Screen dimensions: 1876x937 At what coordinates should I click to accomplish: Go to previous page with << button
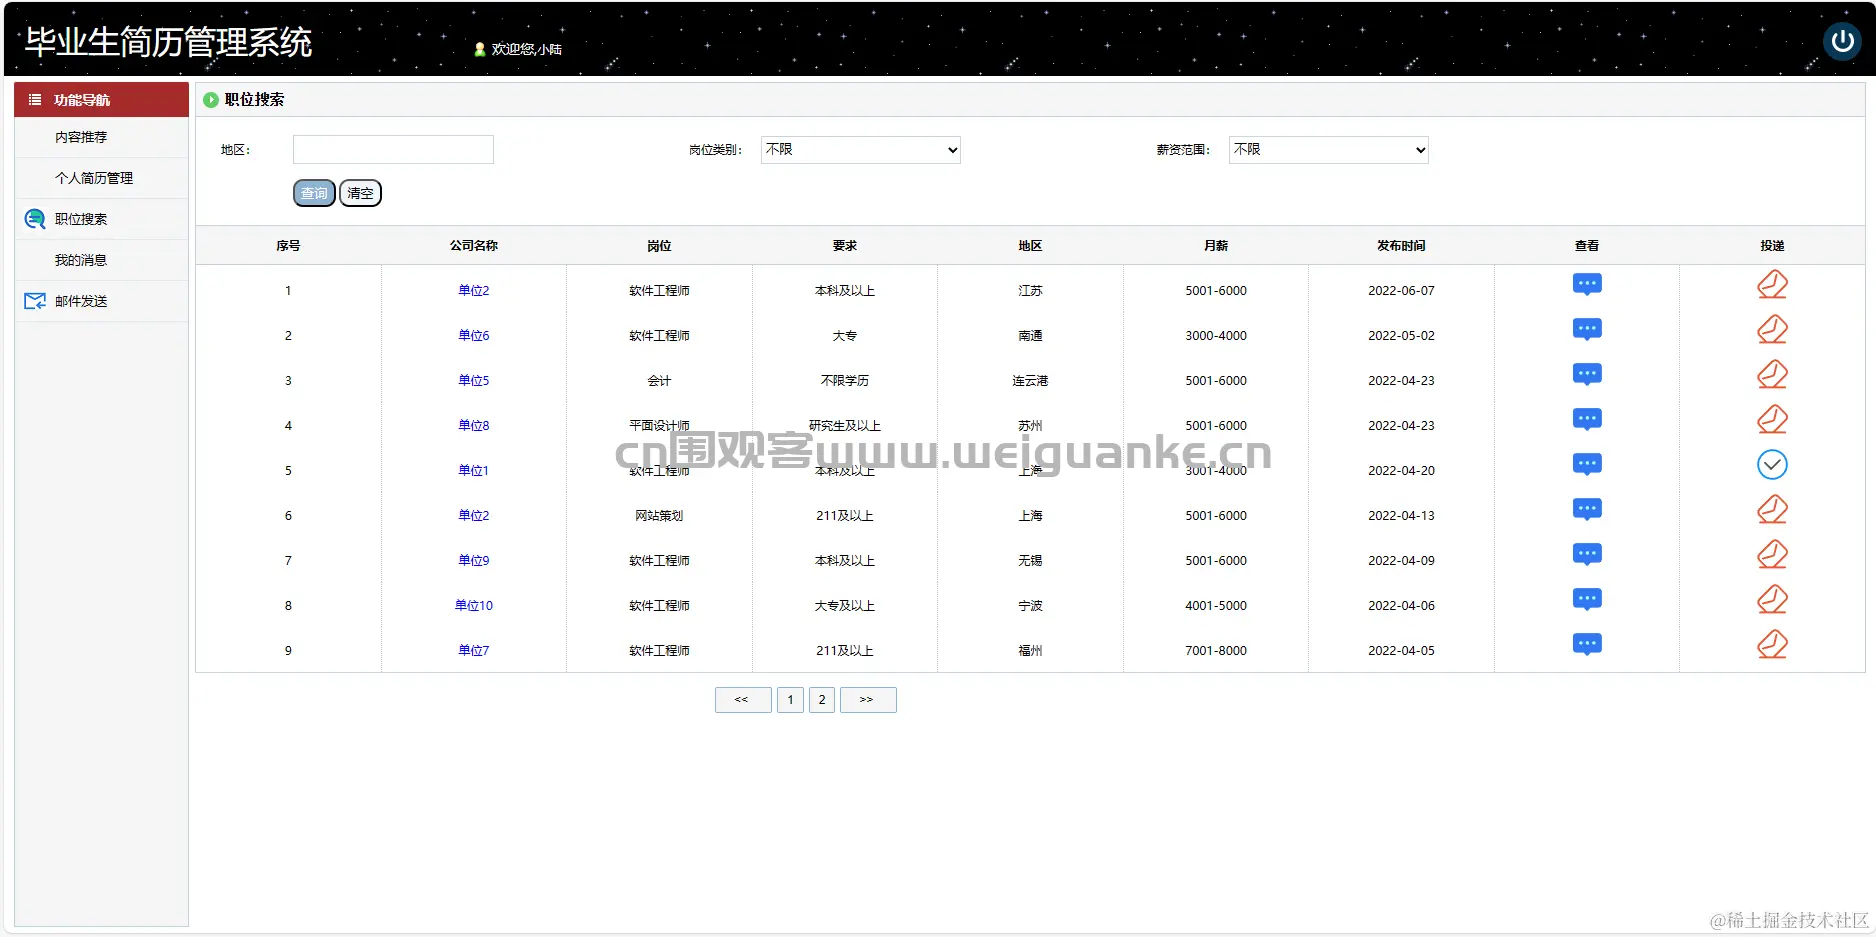click(x=743, y=700)
